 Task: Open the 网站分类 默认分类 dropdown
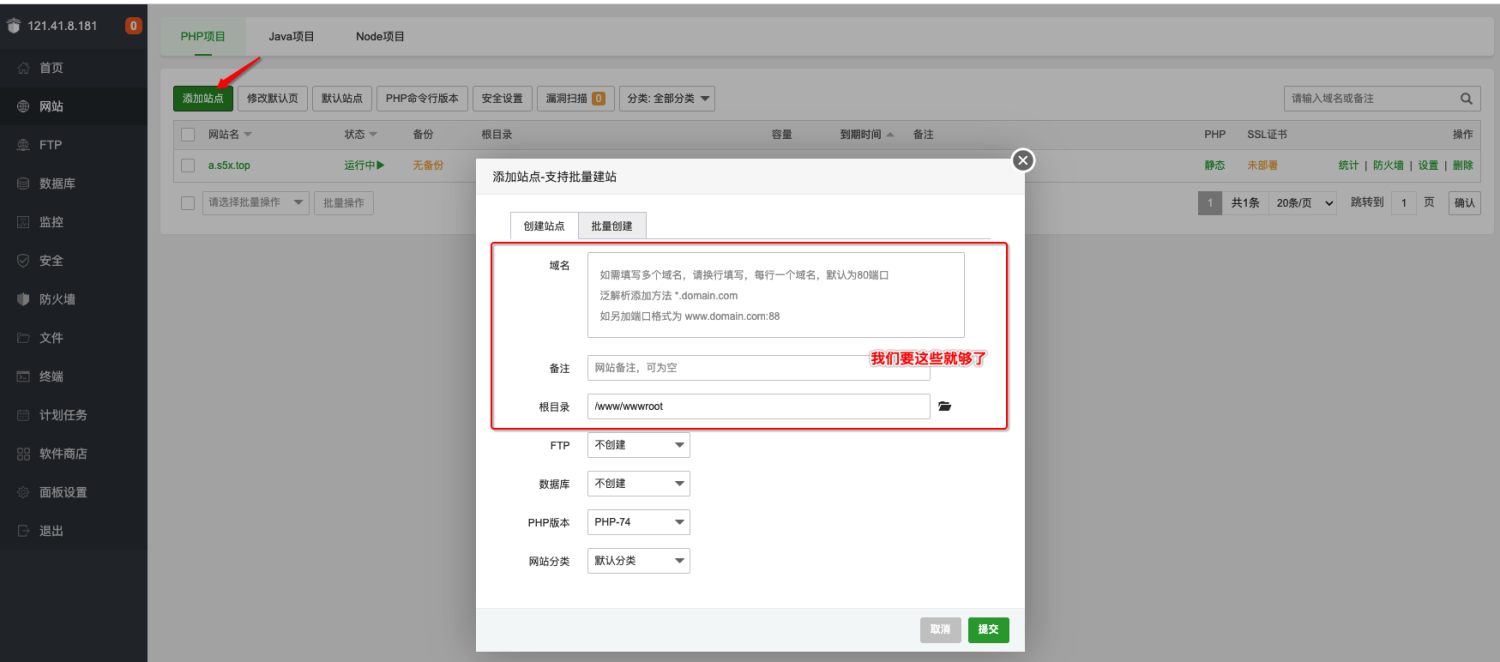(x=638, y=561)
